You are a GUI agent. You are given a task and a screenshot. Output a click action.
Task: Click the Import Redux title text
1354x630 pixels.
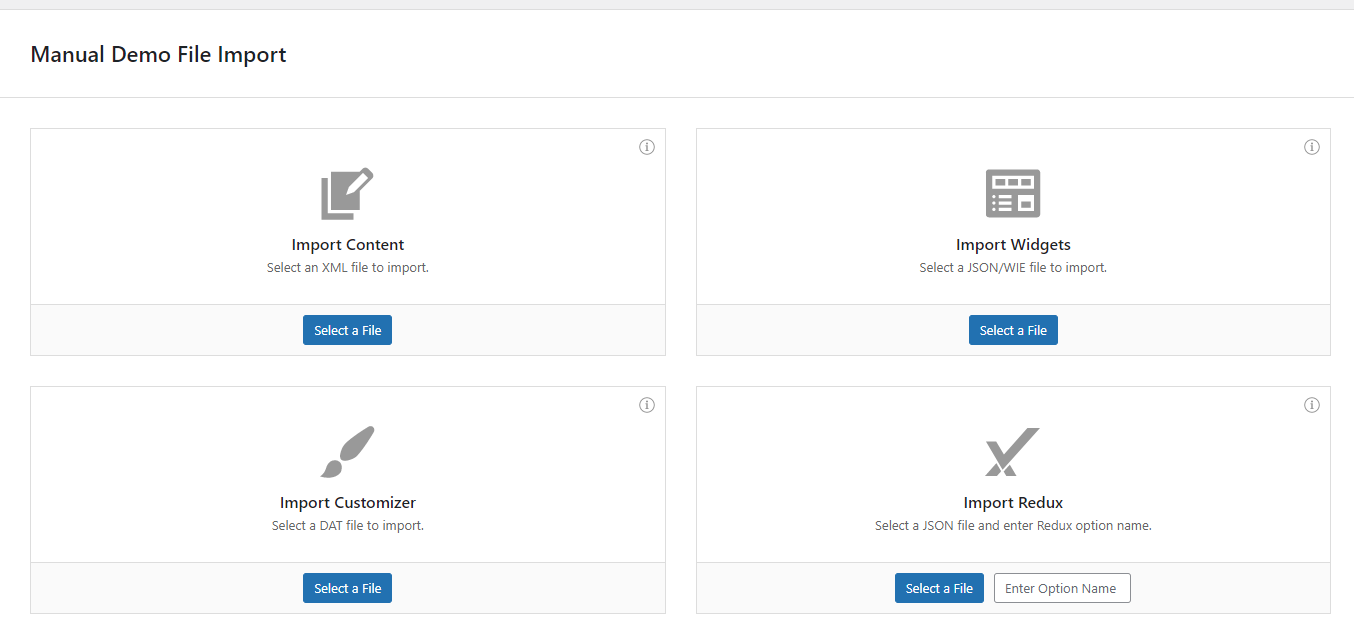[x=1013, y=503]
